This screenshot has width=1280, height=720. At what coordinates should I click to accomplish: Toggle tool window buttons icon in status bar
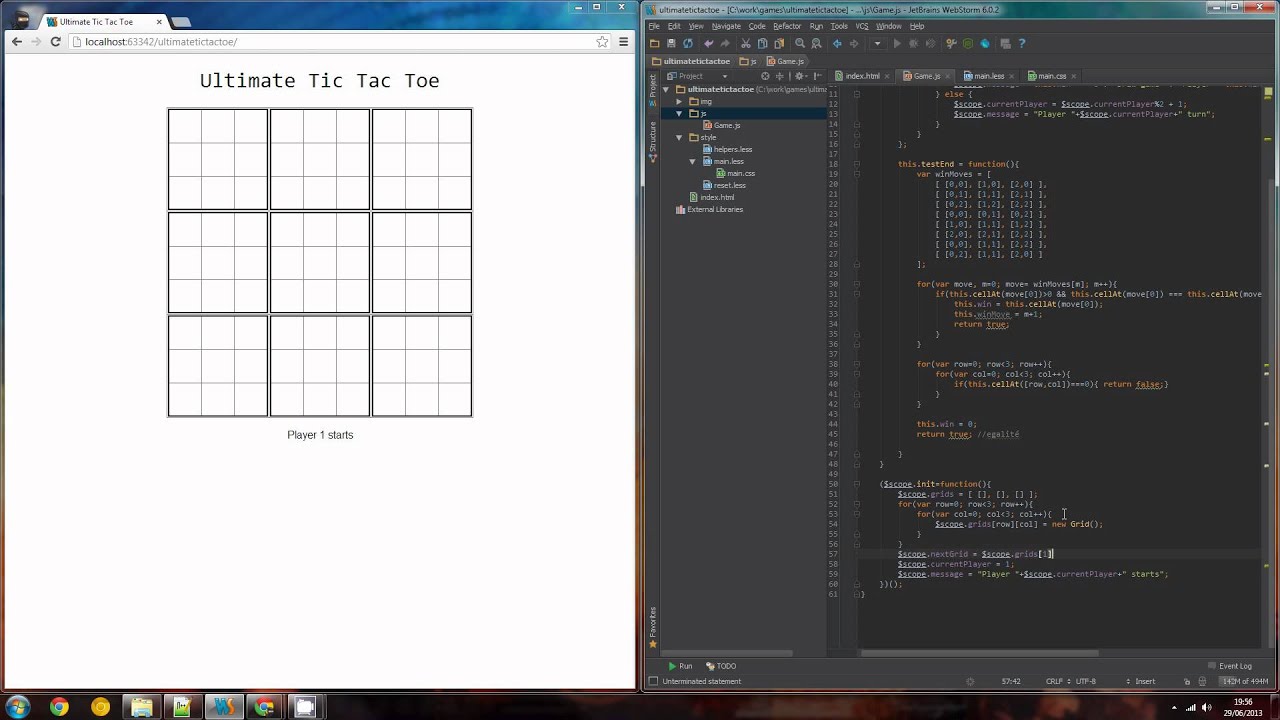click(x=653, y=681)
